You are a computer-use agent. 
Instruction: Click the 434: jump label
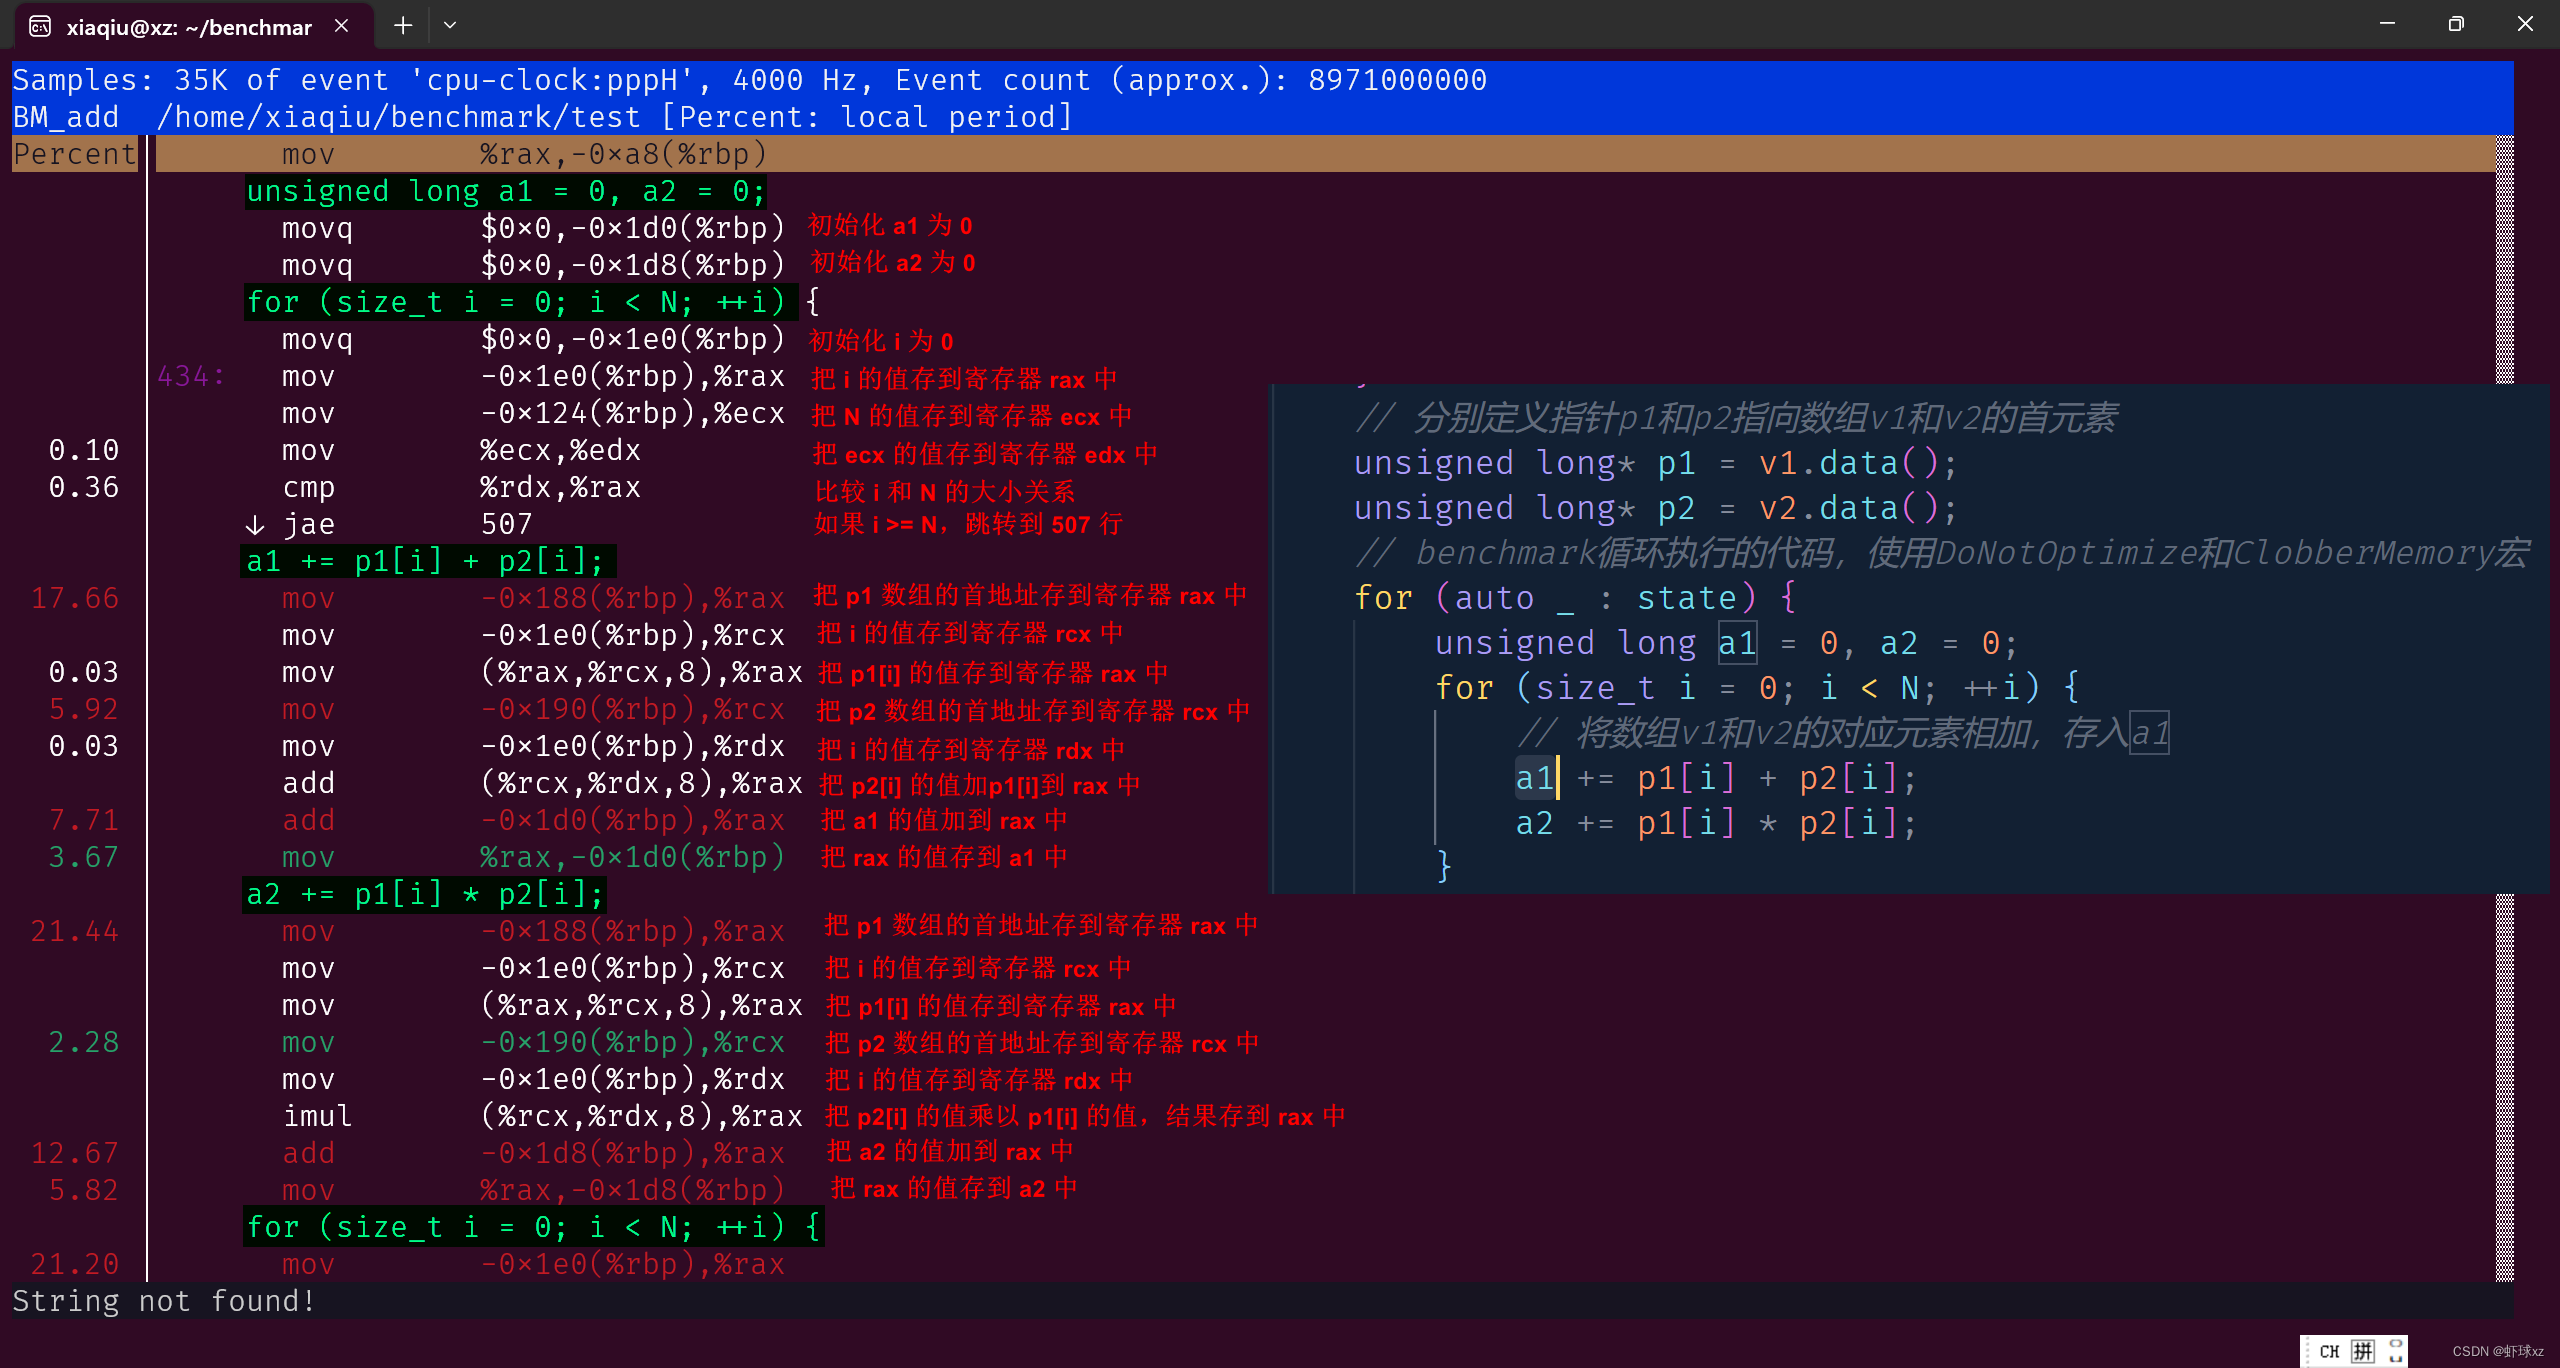coord(191,376)
